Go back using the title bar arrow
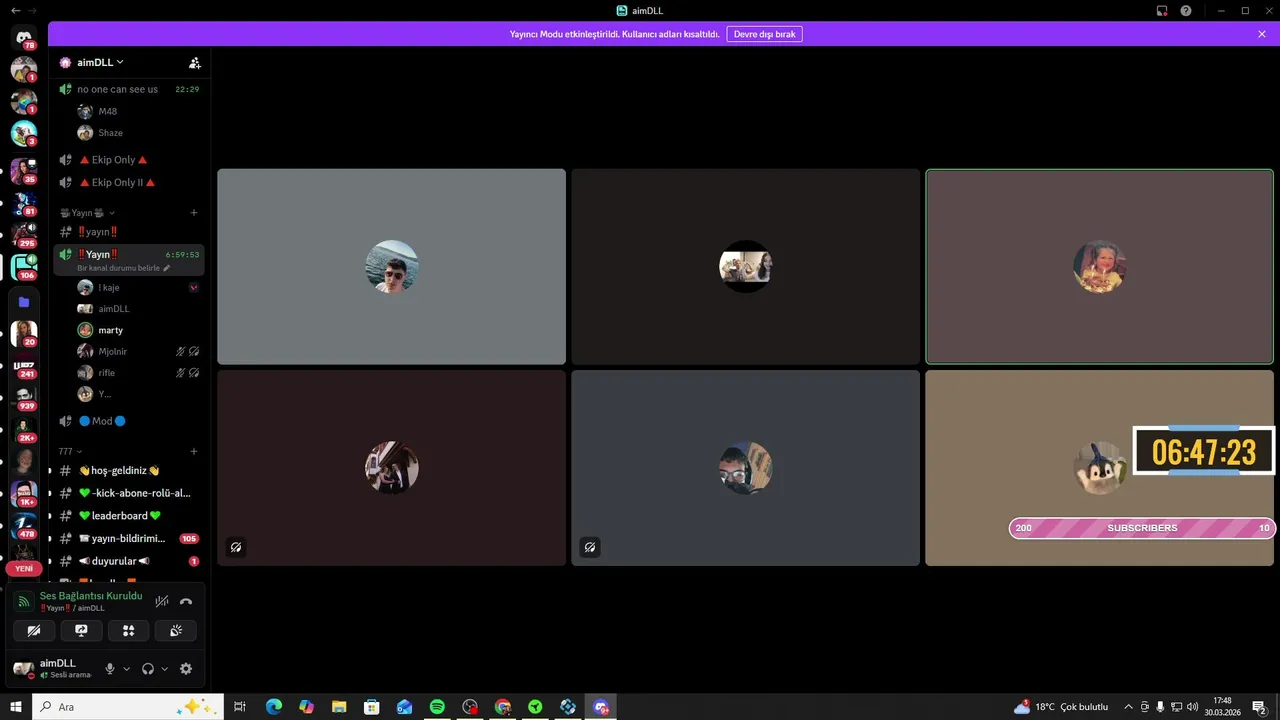The width and height of the screenshot is (1280, 720). (15, 10)
